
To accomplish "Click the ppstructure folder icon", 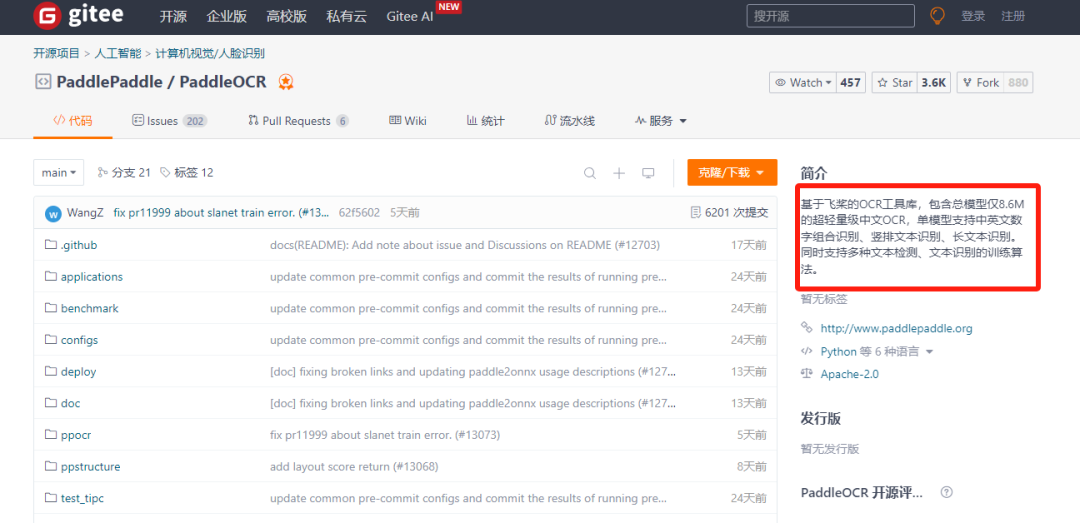I will point(50,466).
